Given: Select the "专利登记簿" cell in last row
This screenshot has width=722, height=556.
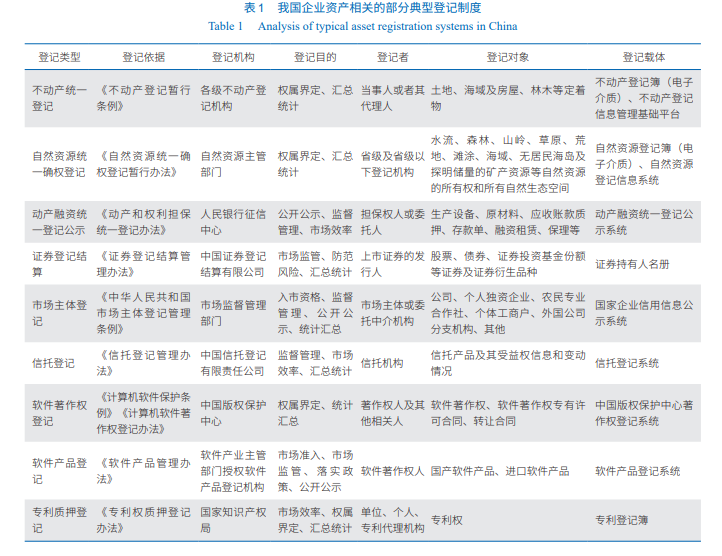Looking at the screenshot, I should point(622,520).
